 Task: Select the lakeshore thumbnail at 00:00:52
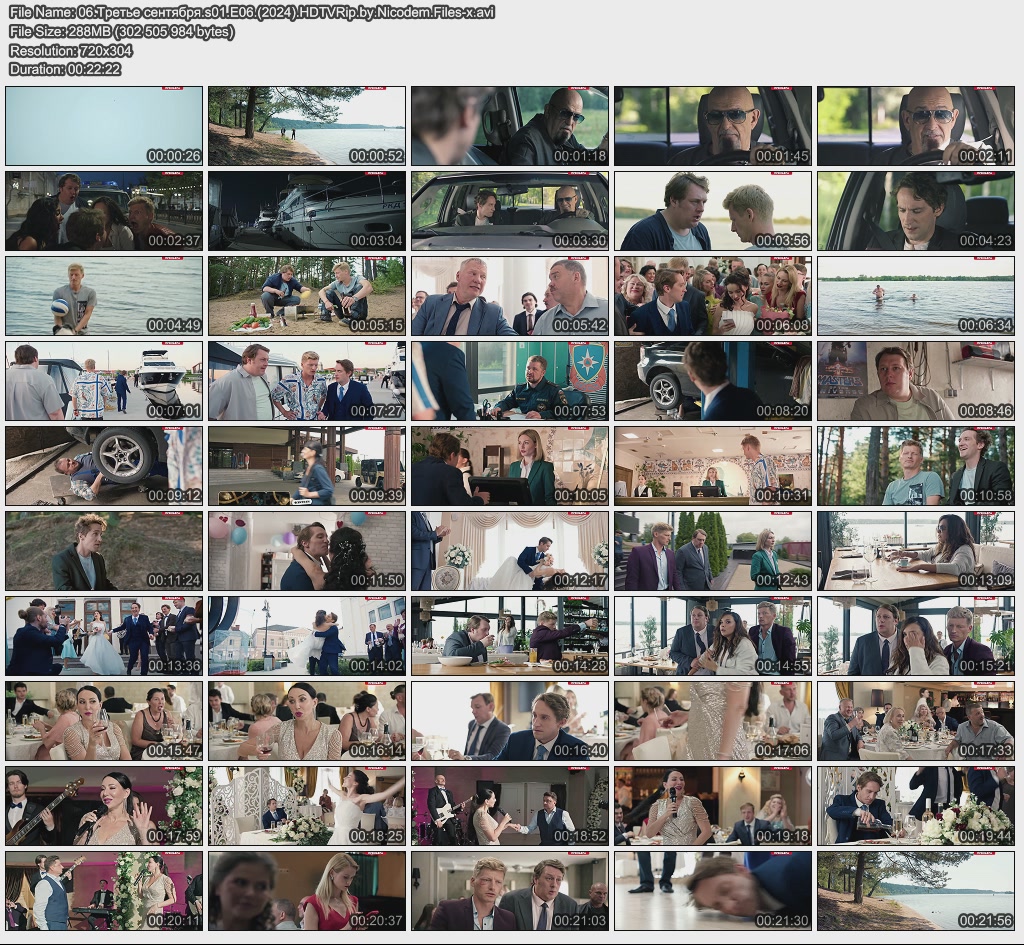click(307, 126)
